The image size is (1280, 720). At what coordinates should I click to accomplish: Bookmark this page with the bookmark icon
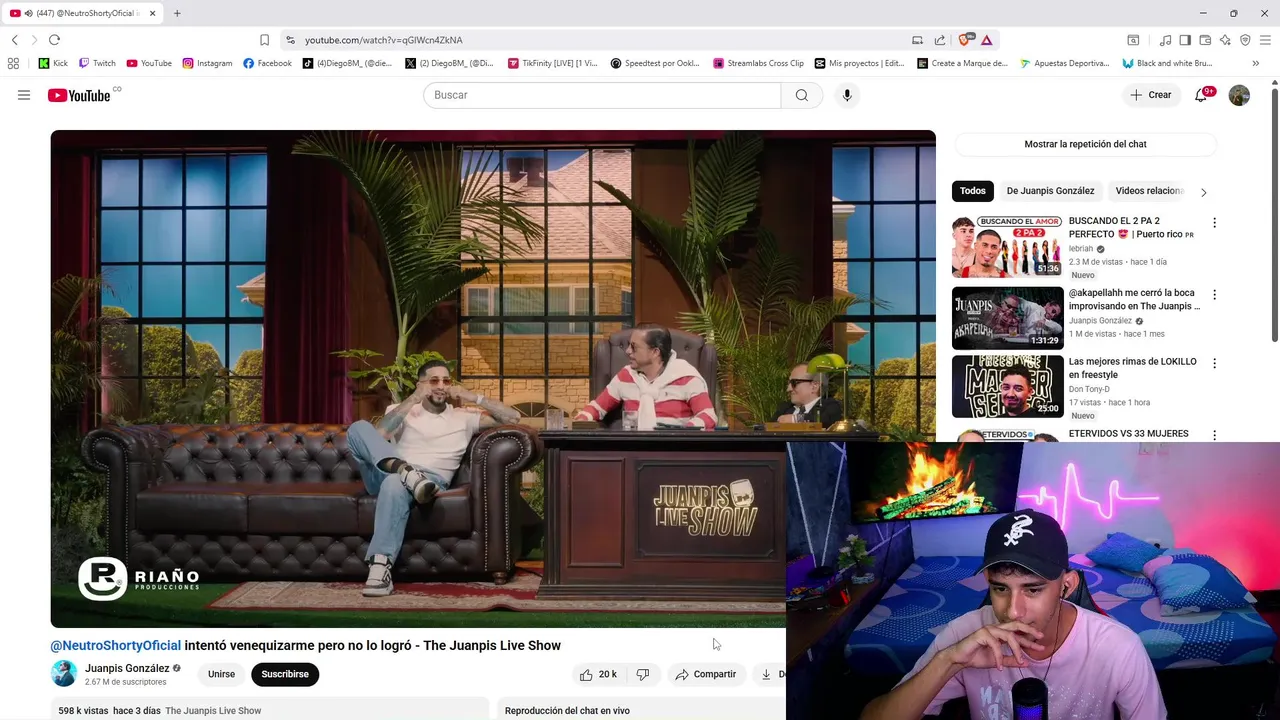[264, 40]
